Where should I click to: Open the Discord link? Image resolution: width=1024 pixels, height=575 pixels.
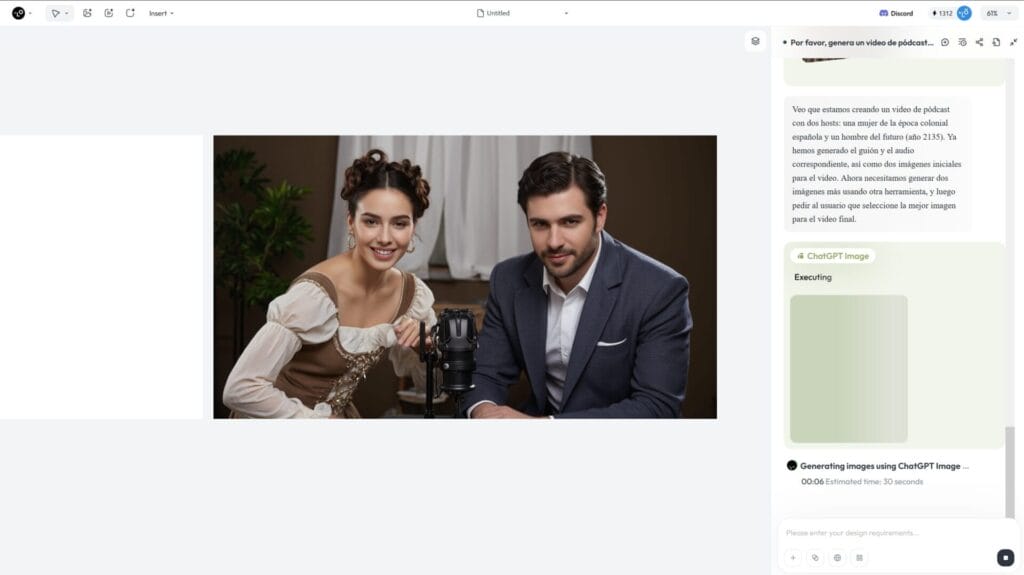(x=896, y=13)
